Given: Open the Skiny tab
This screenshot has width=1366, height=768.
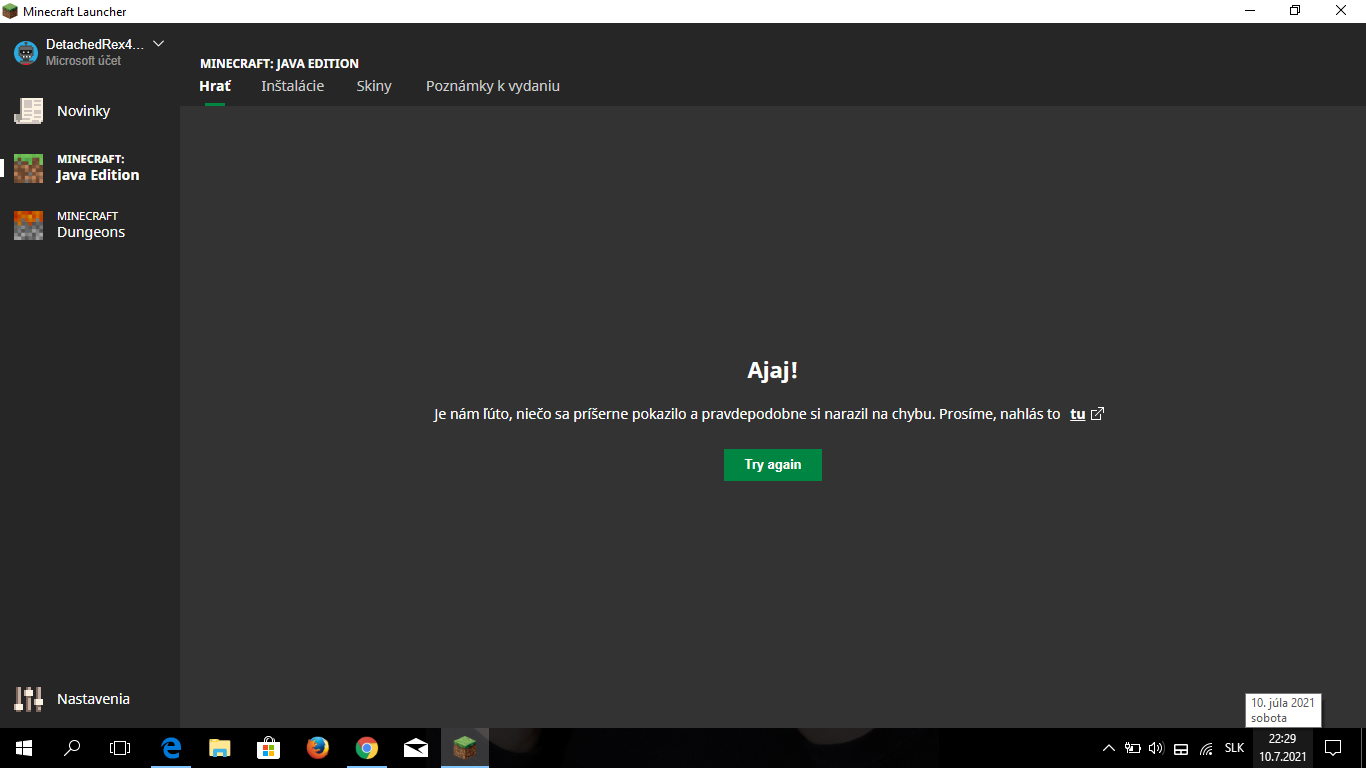Looking at the screenshot, I should coord(374,86).
